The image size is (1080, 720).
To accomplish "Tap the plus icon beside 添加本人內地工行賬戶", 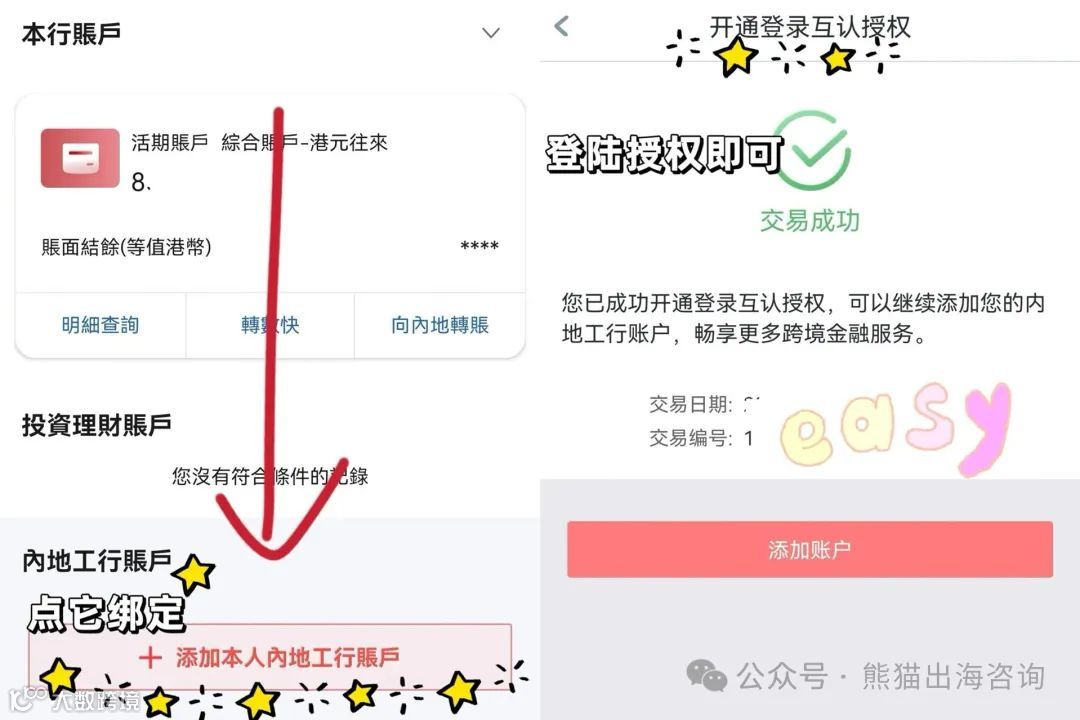I will [x=150, y=657].
